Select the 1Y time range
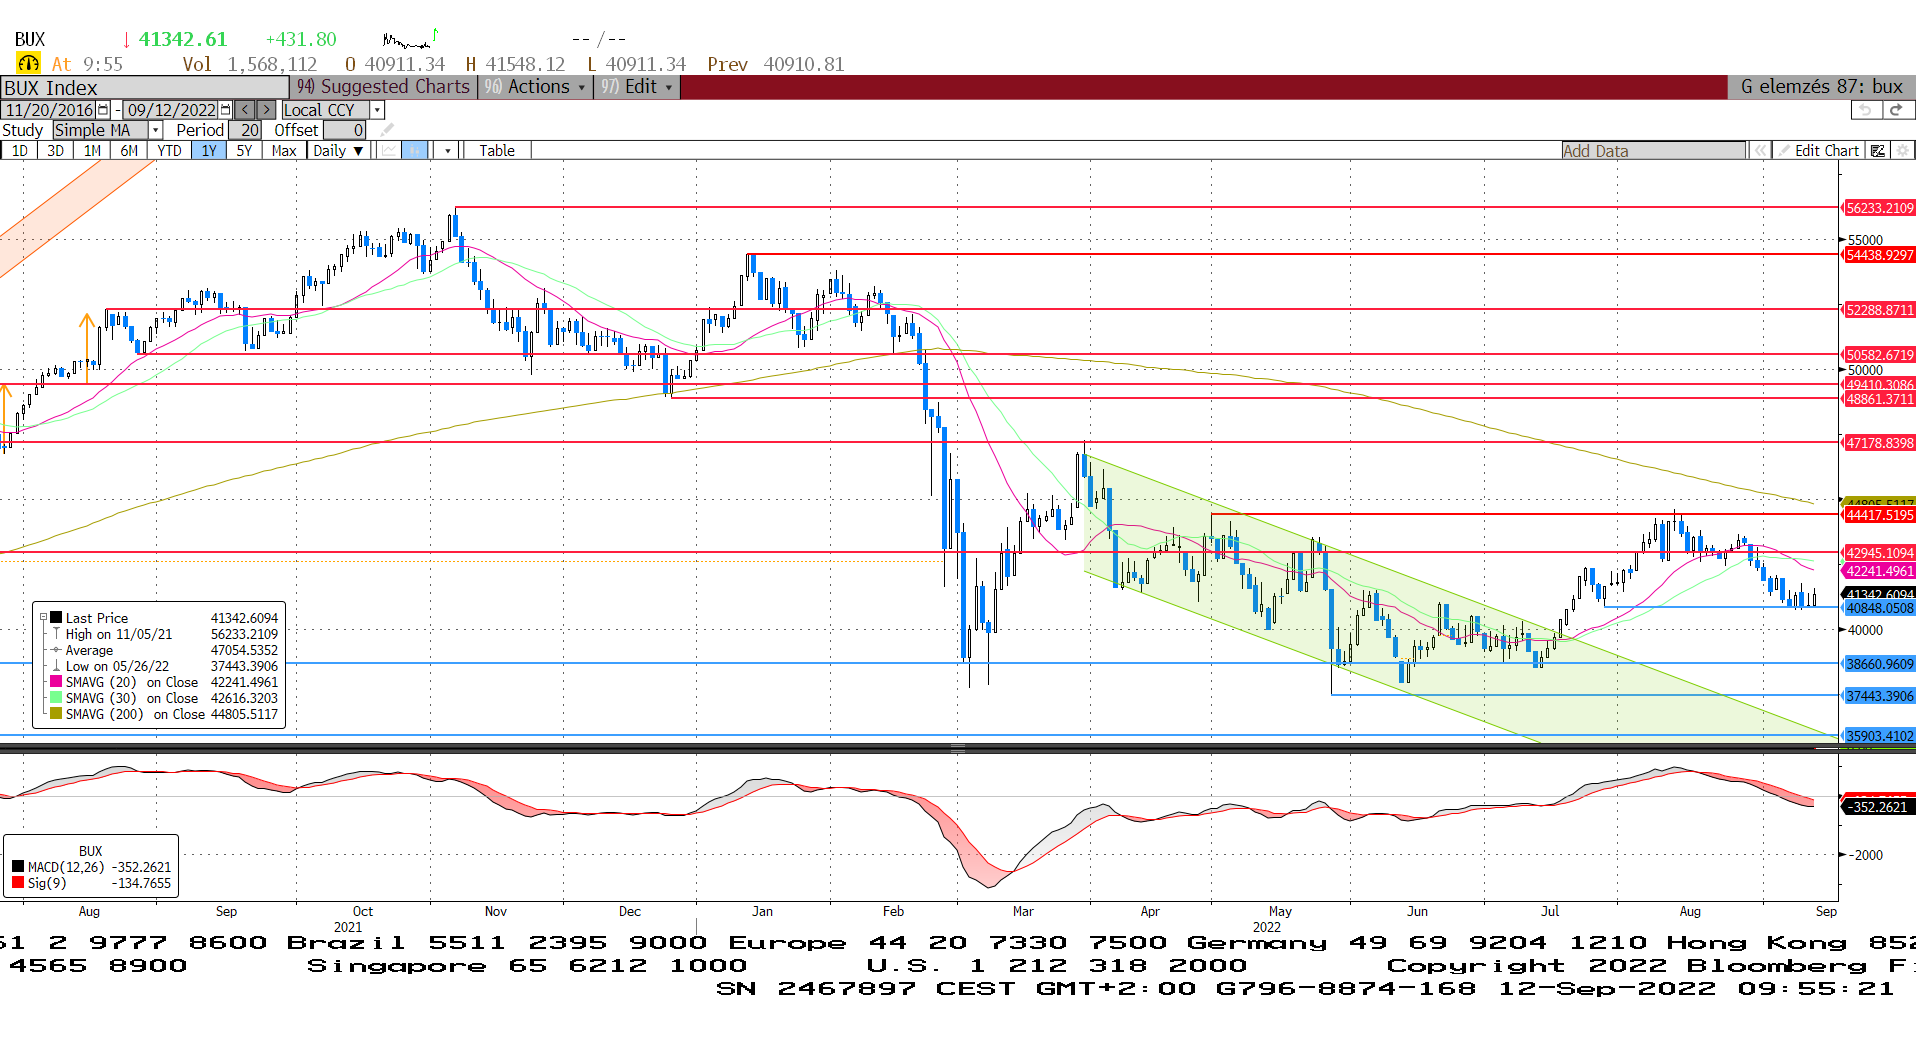The width and height of the screenshot is (1916, 1044). (x=208, y=150)
